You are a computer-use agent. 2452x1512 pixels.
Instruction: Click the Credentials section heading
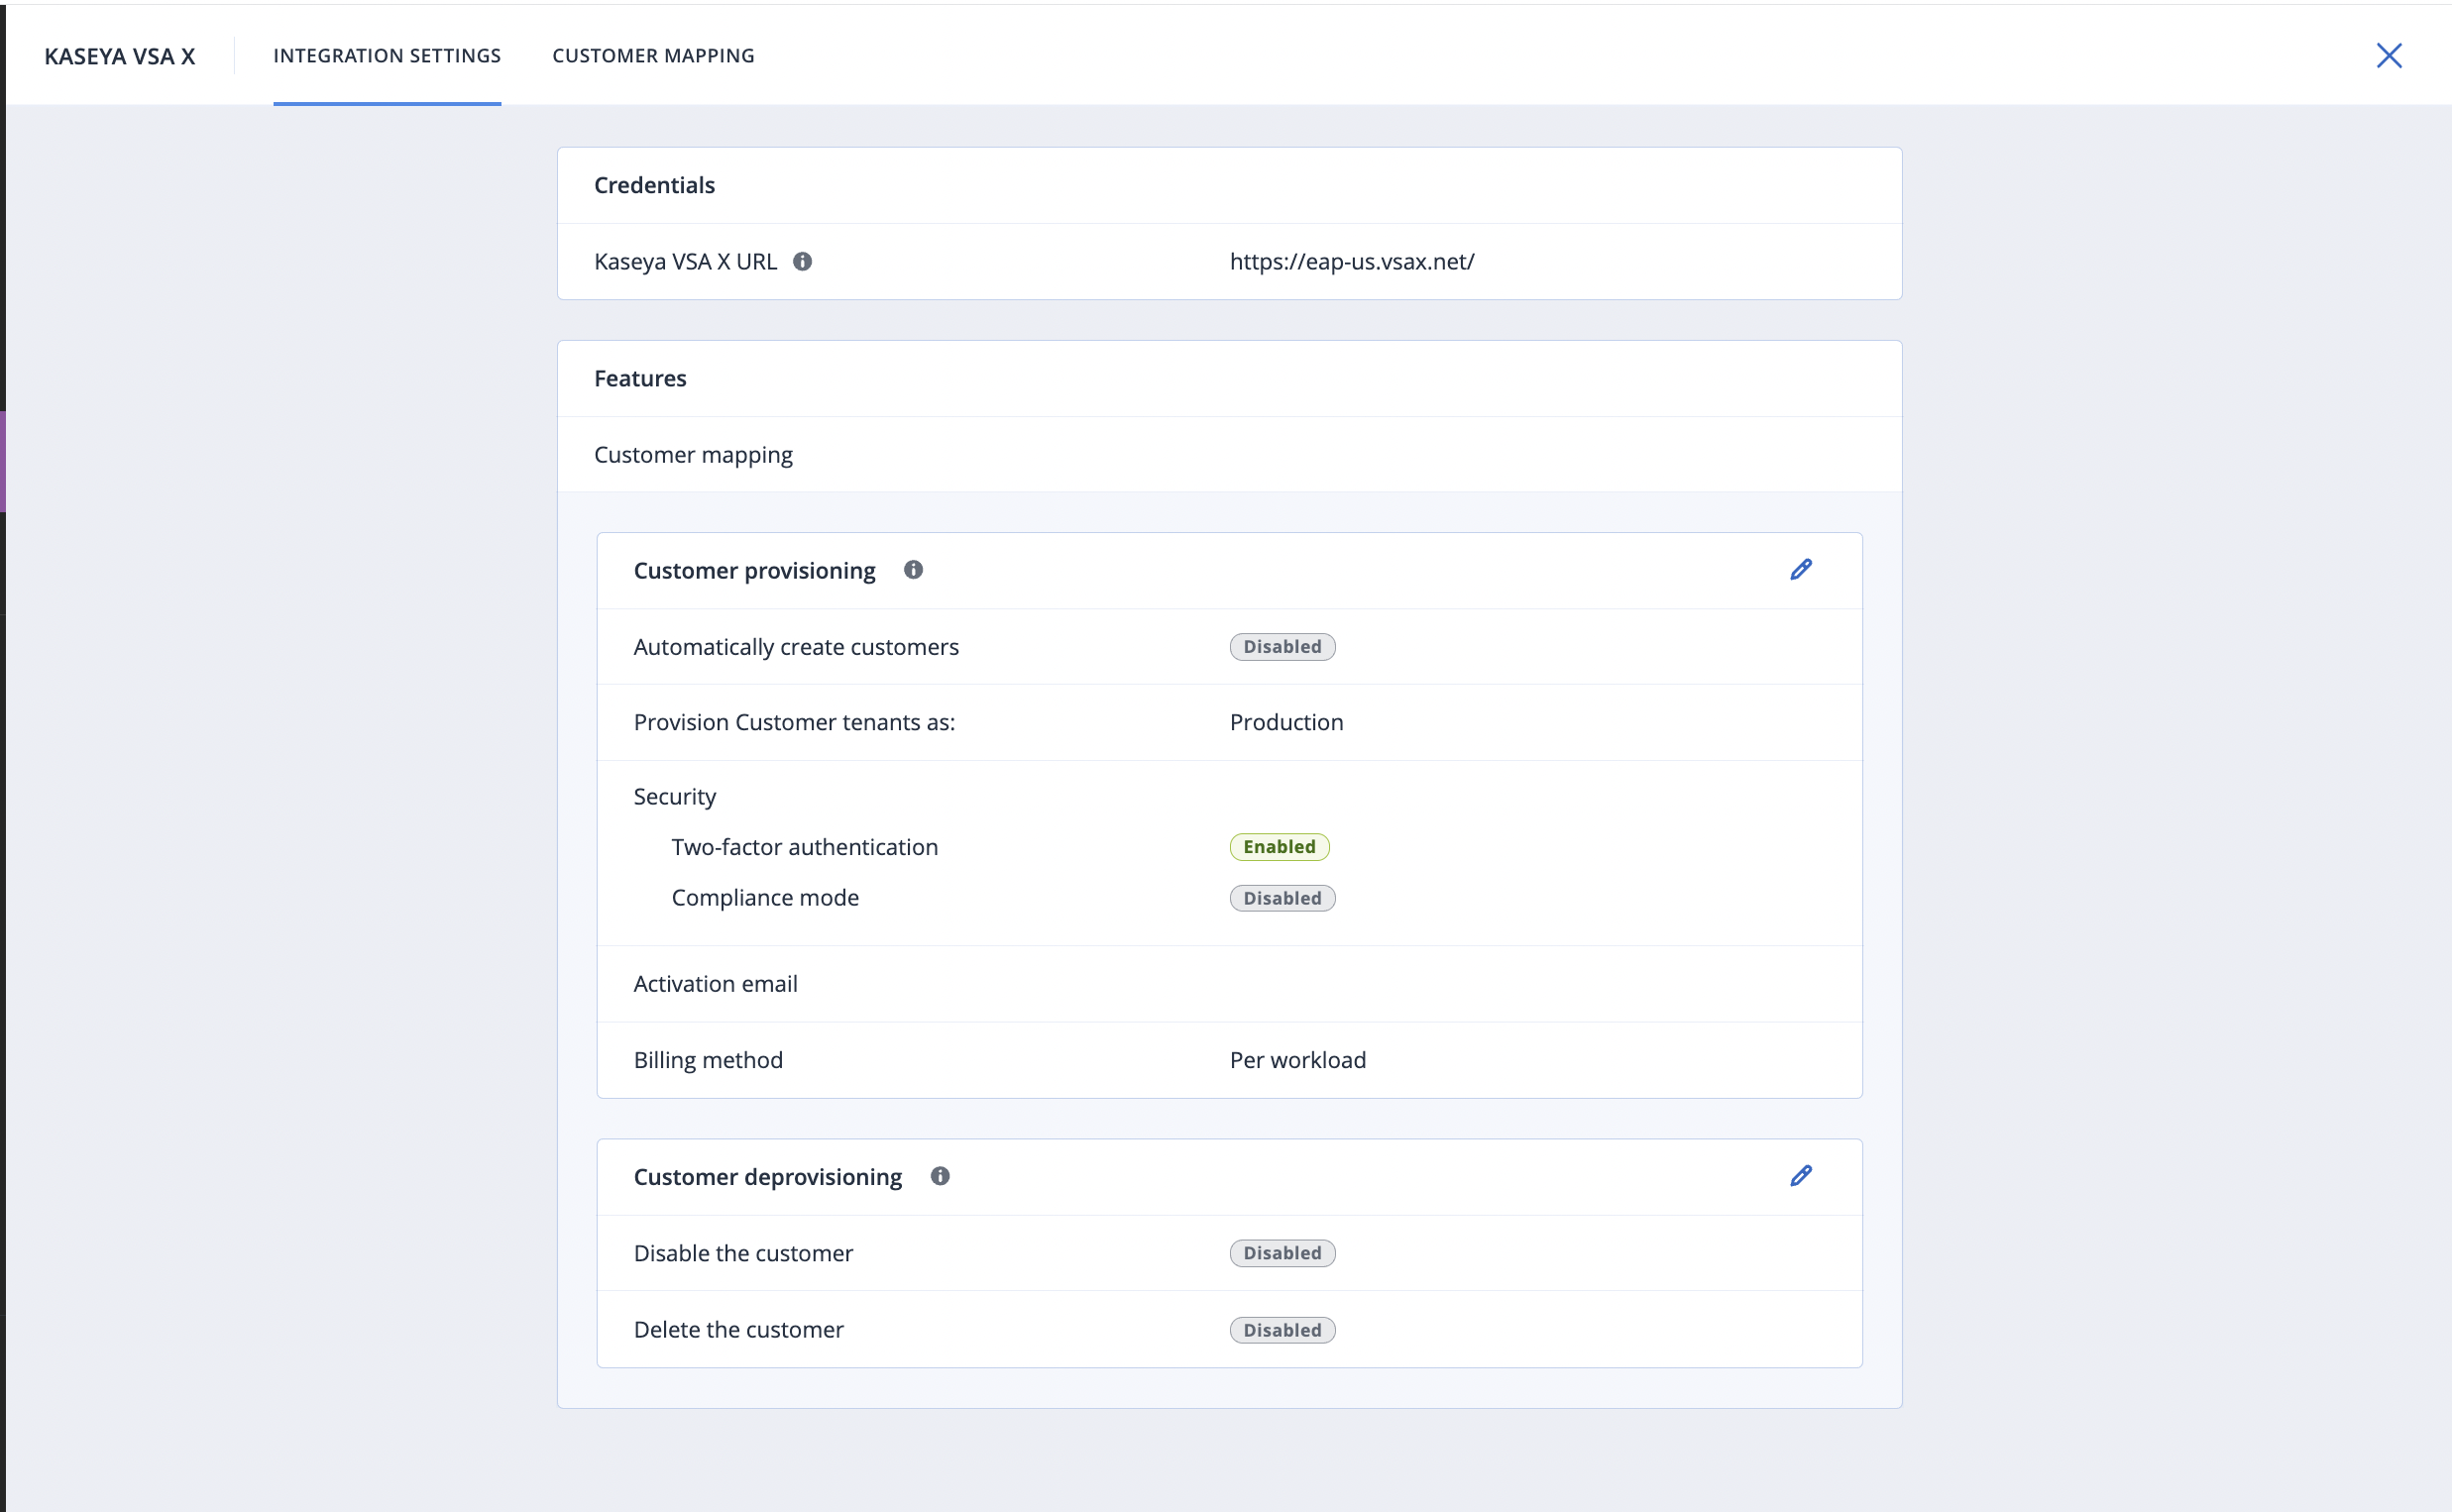(x=654, y=185)
